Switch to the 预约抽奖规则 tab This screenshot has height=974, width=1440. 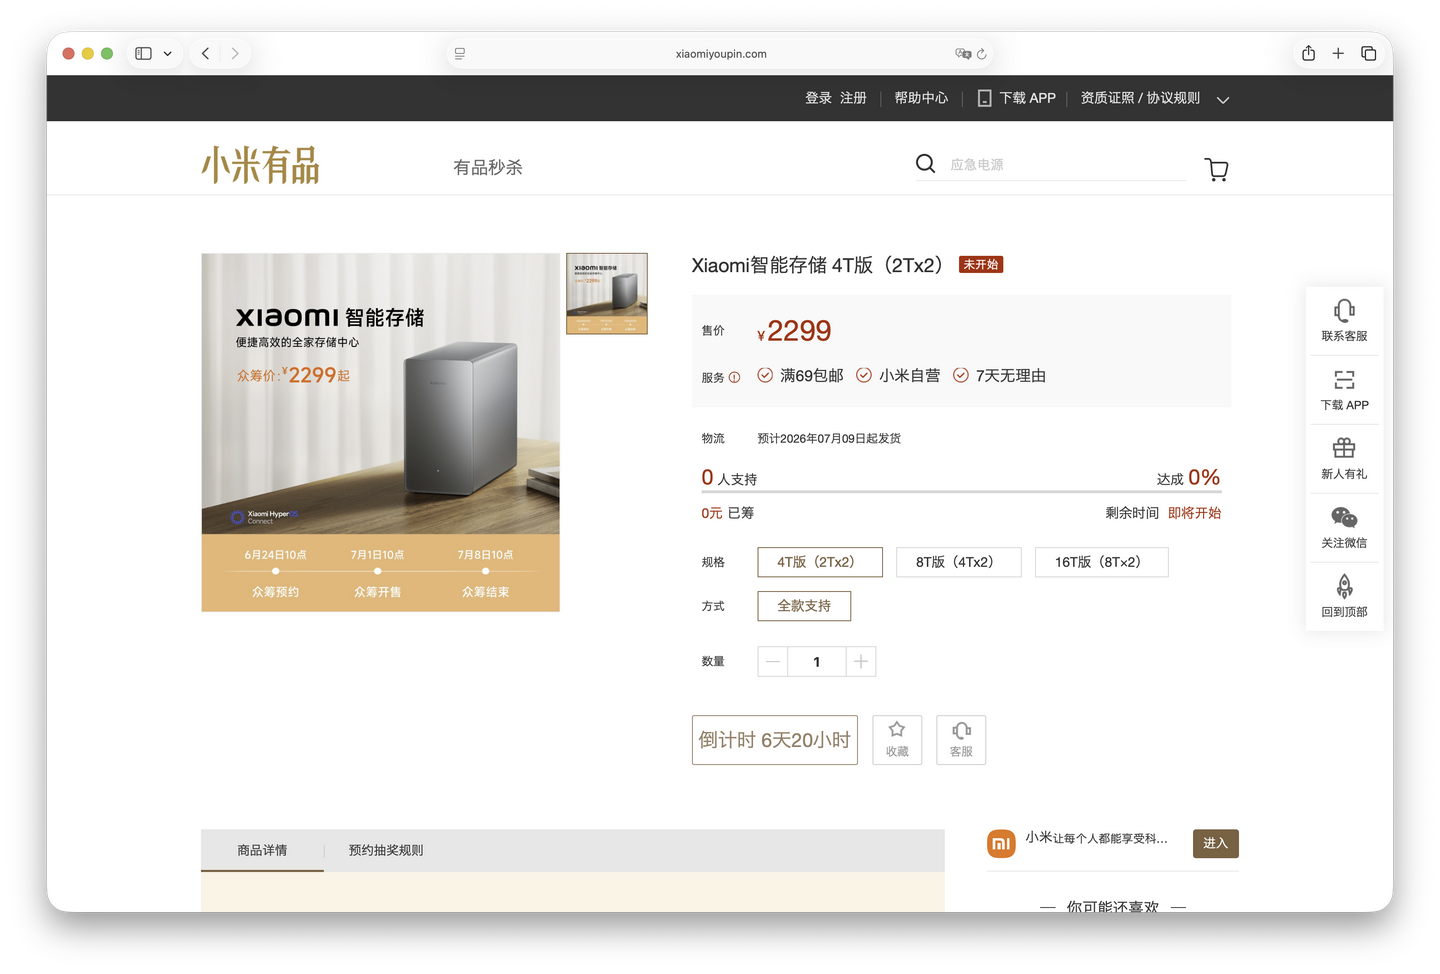tap(386, 850)
